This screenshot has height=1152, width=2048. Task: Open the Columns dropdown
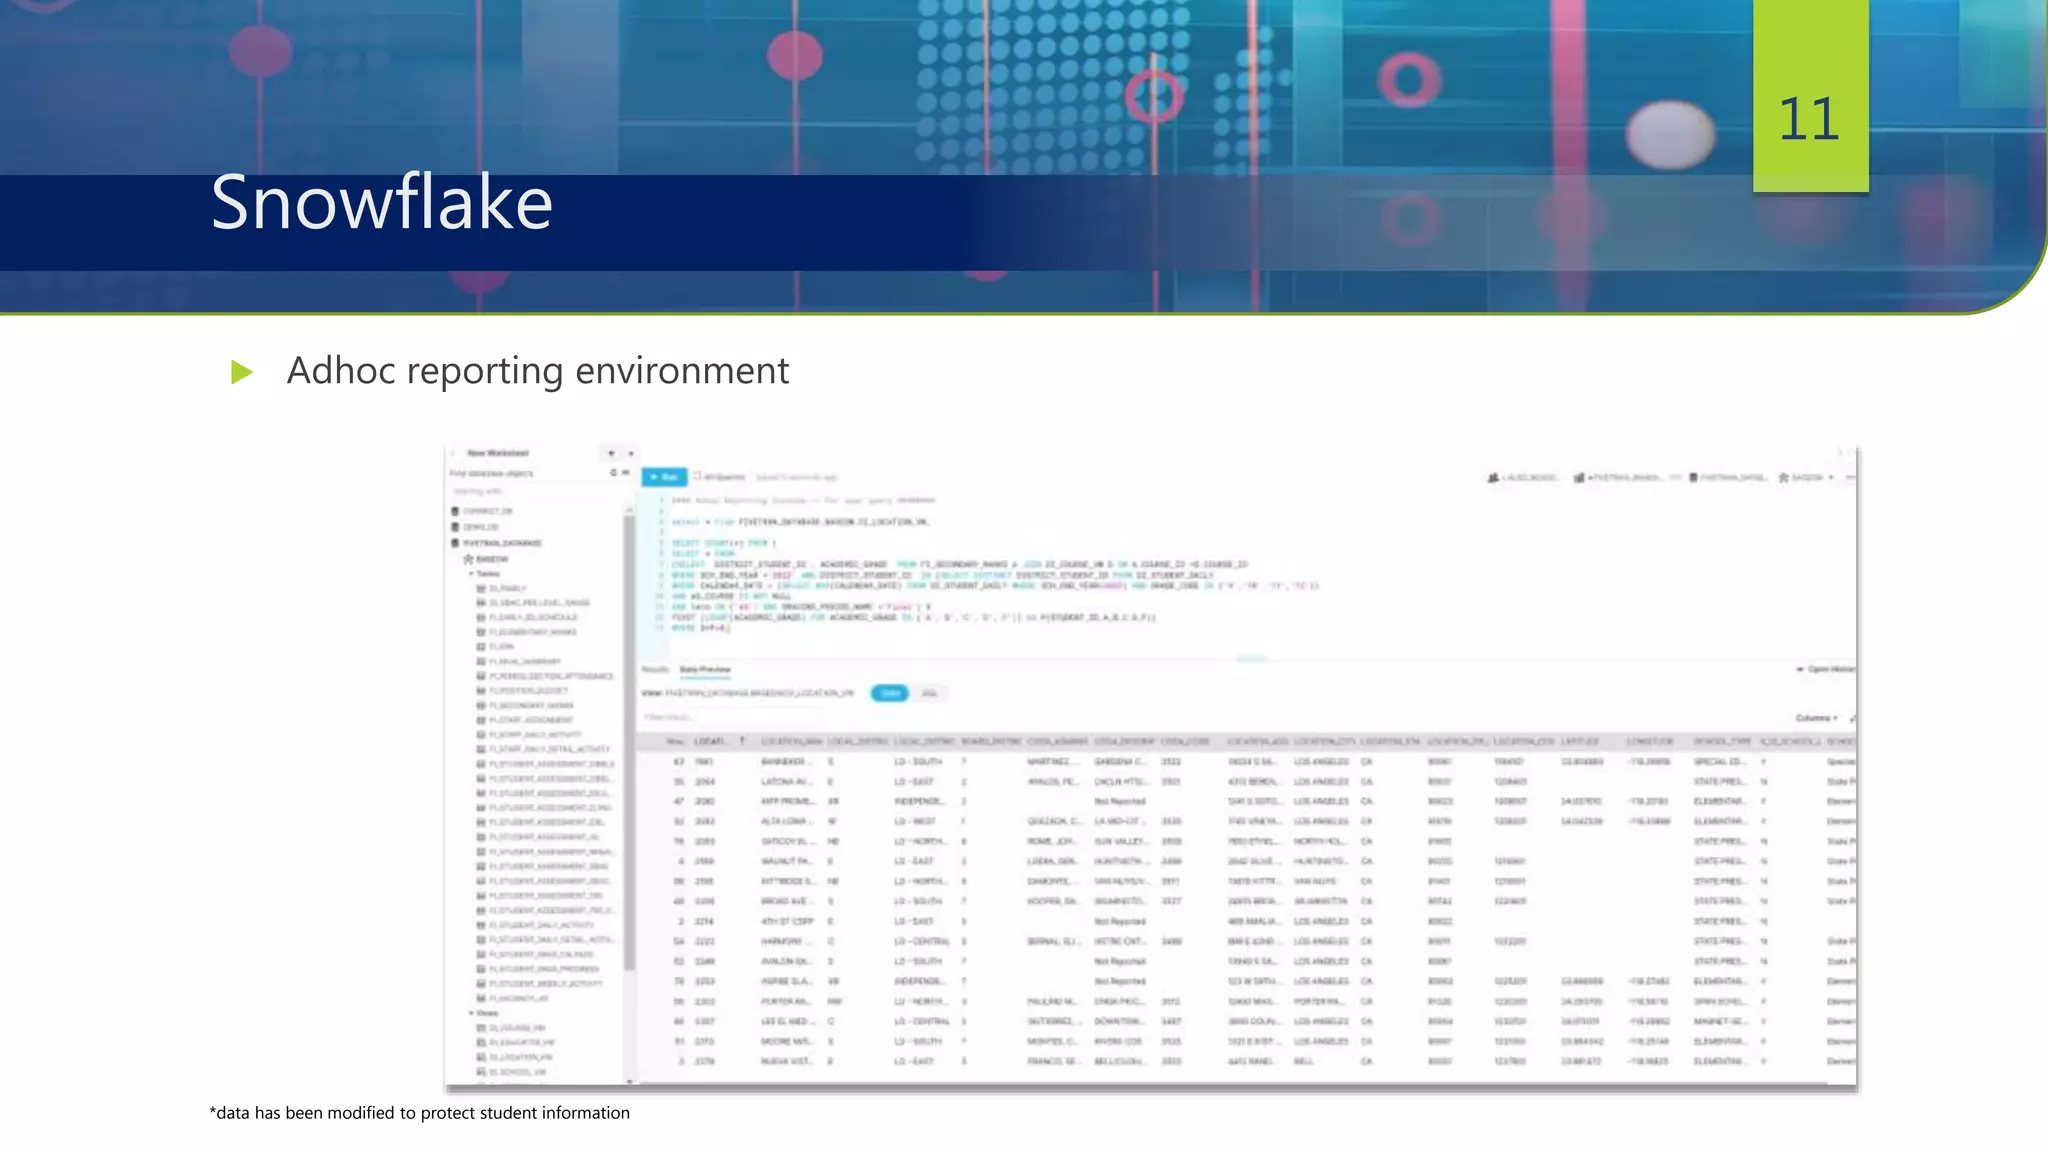[1817, 718]
